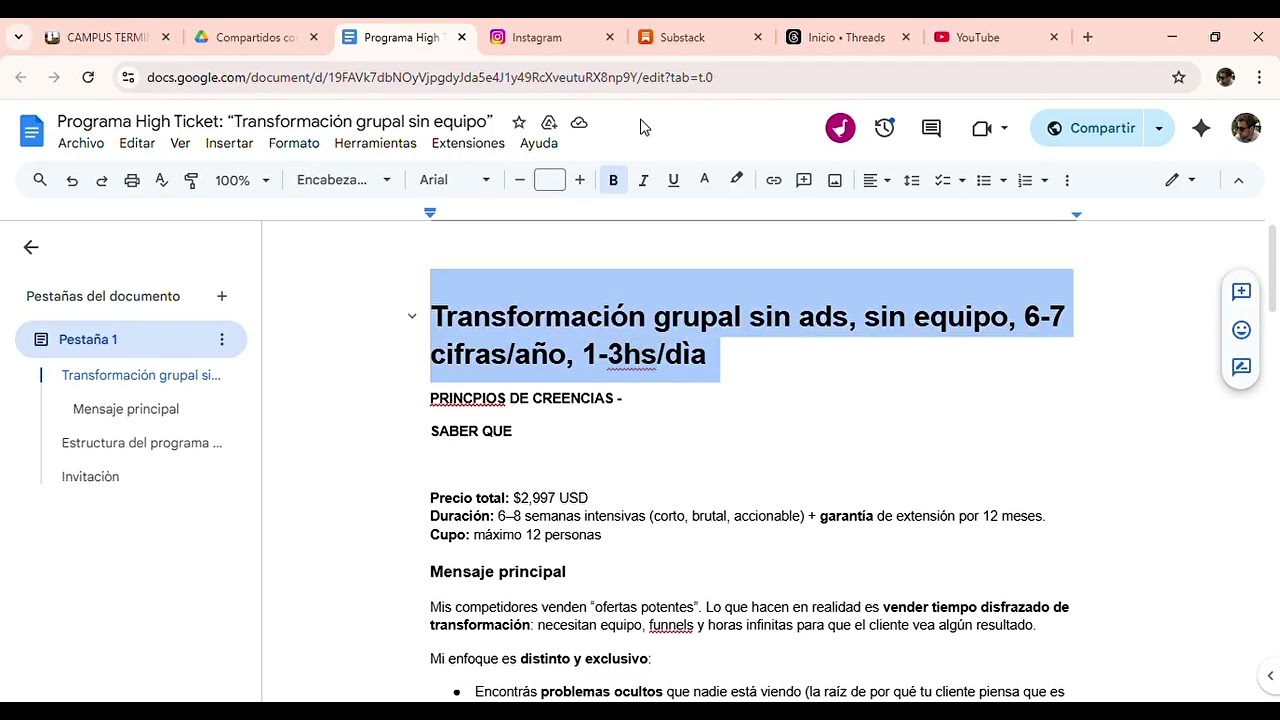Increase the font size
The height and width of the screenshot is (720, 1280).
[x=580, y=180]
